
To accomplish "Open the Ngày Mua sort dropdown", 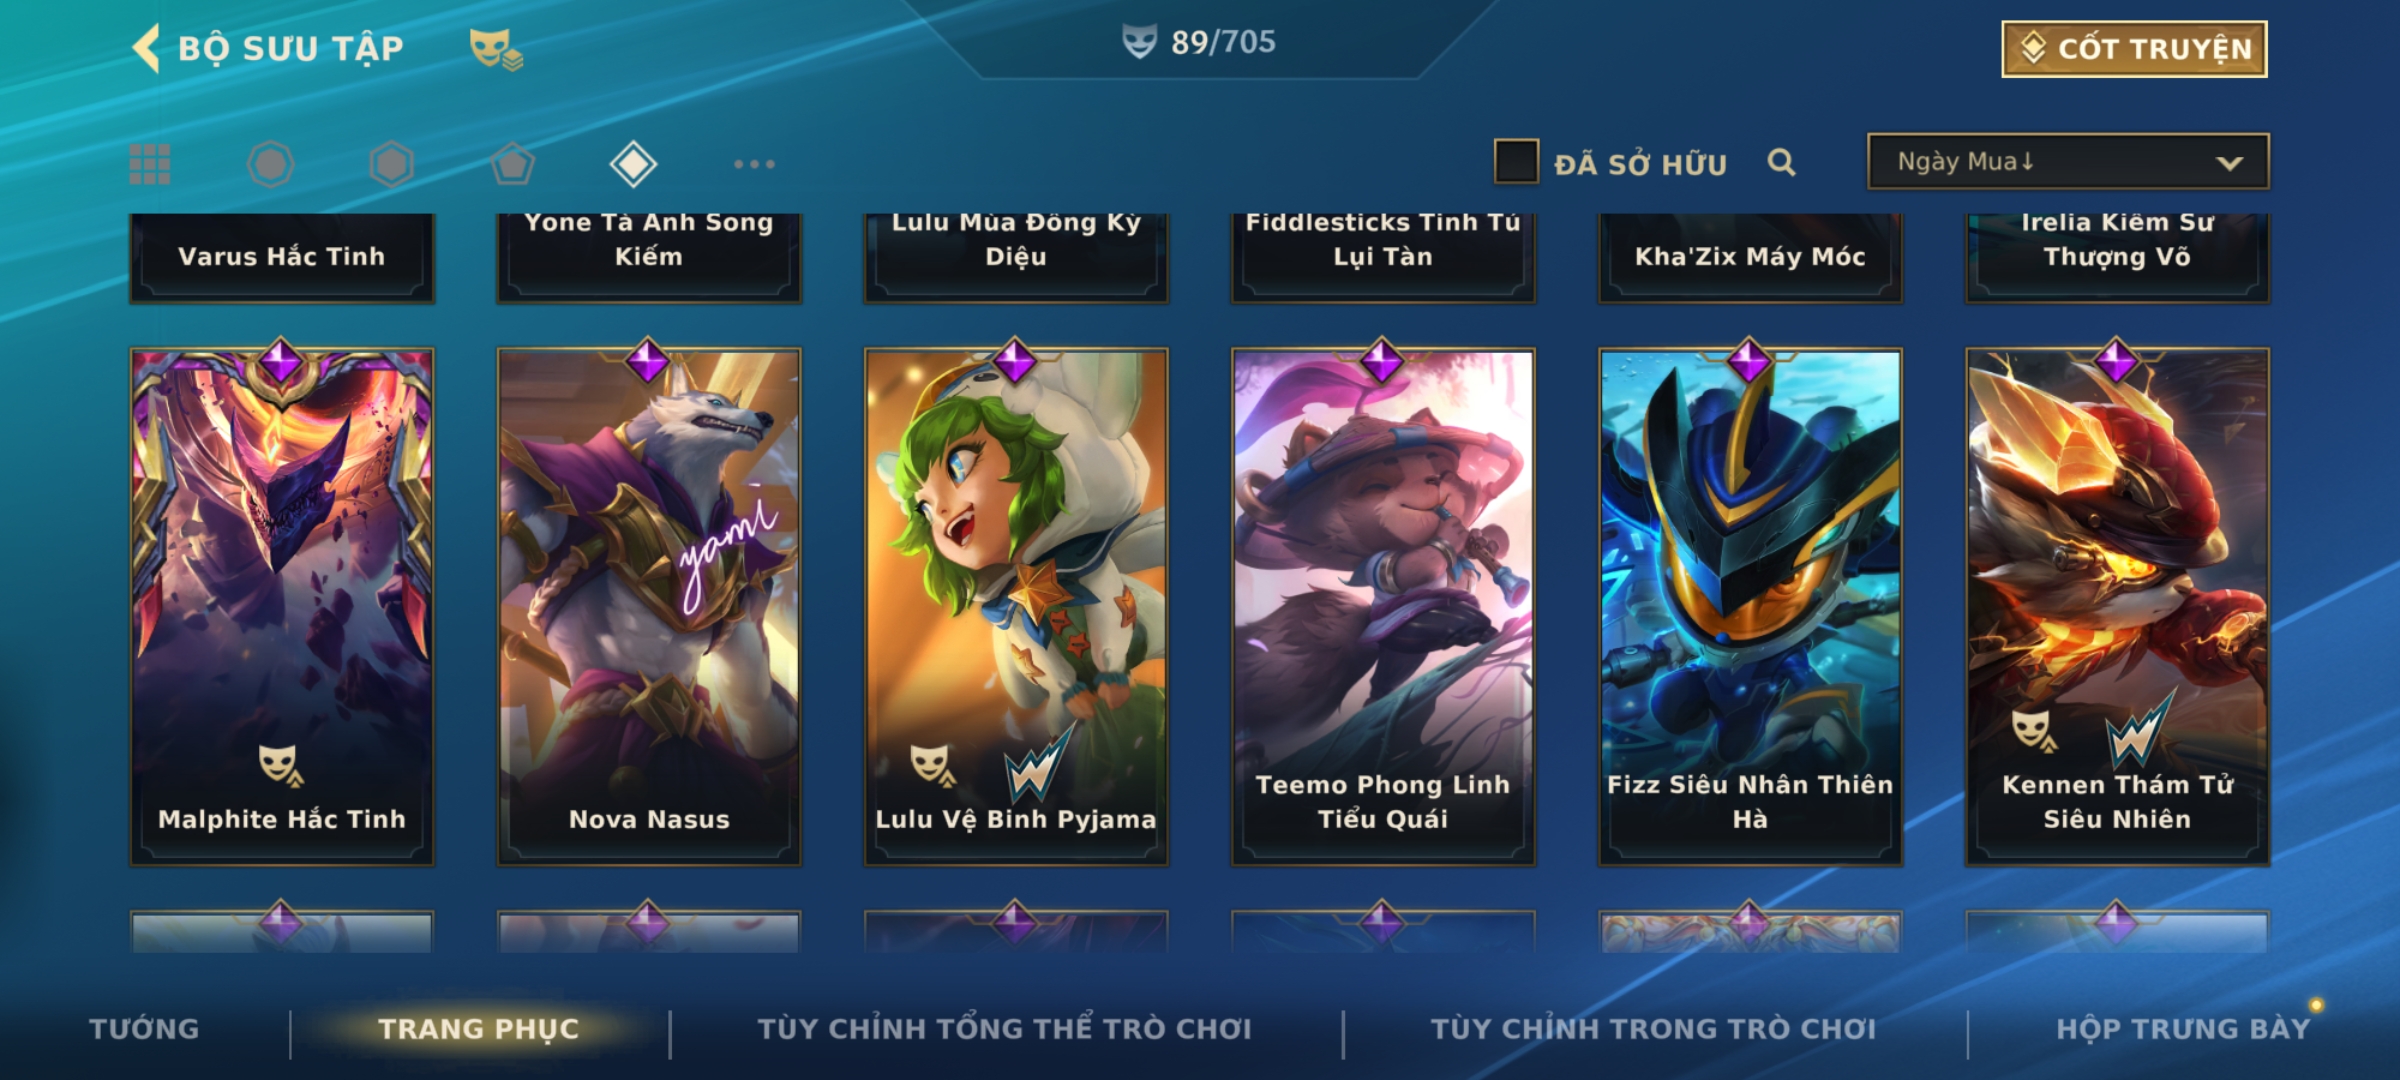I will coord(2068,162).
